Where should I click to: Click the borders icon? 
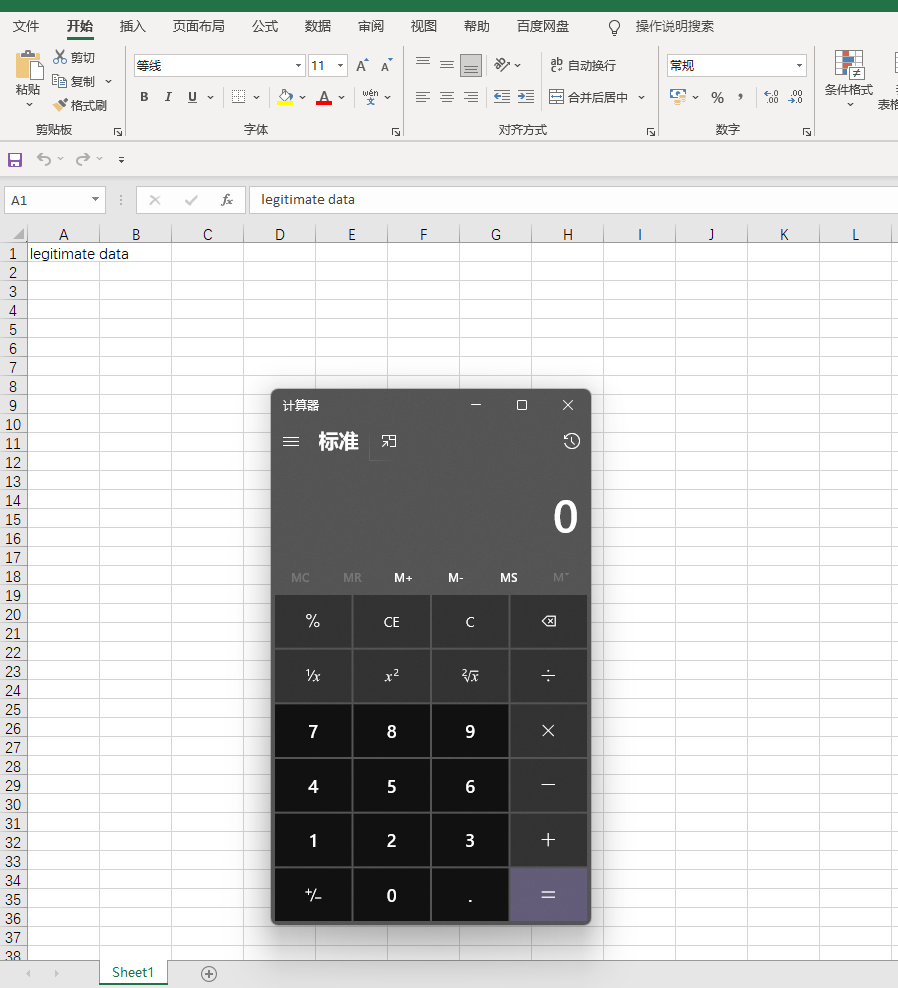click(238, 97)
